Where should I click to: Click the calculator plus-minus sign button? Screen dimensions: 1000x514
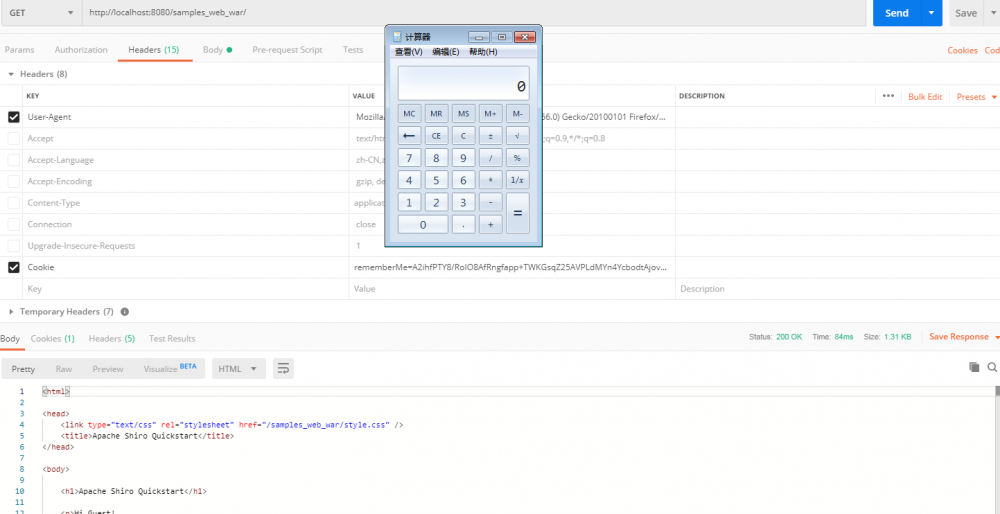coord(490,136)
